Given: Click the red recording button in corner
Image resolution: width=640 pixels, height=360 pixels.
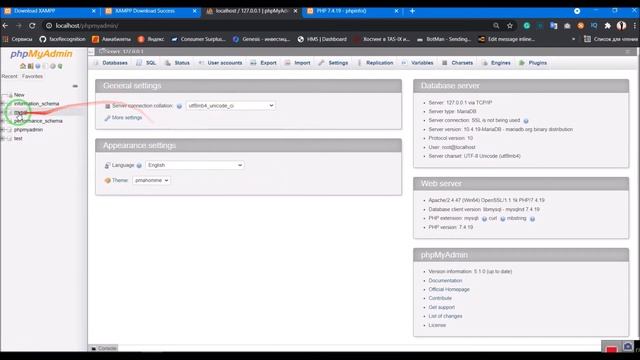Looking at the screenshot, I should click(611, 349).
